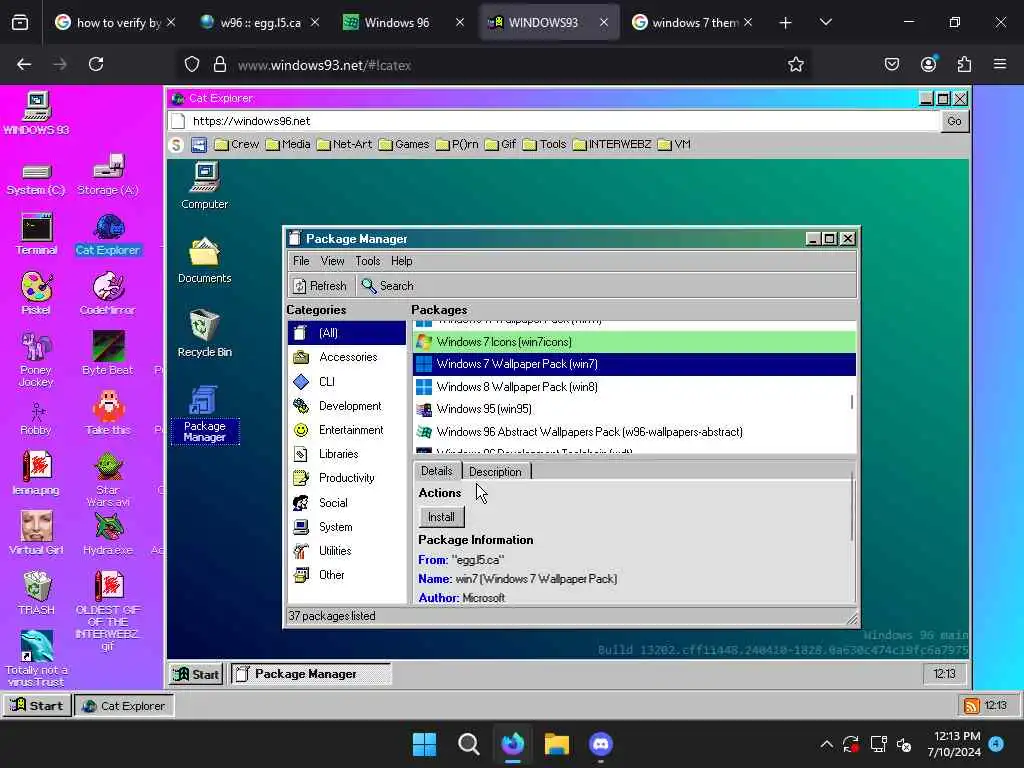This screenshot has width=1024, height=768.
Task: Open the Computer icon on Windows 96 desktop
Action: click(204, 185)
